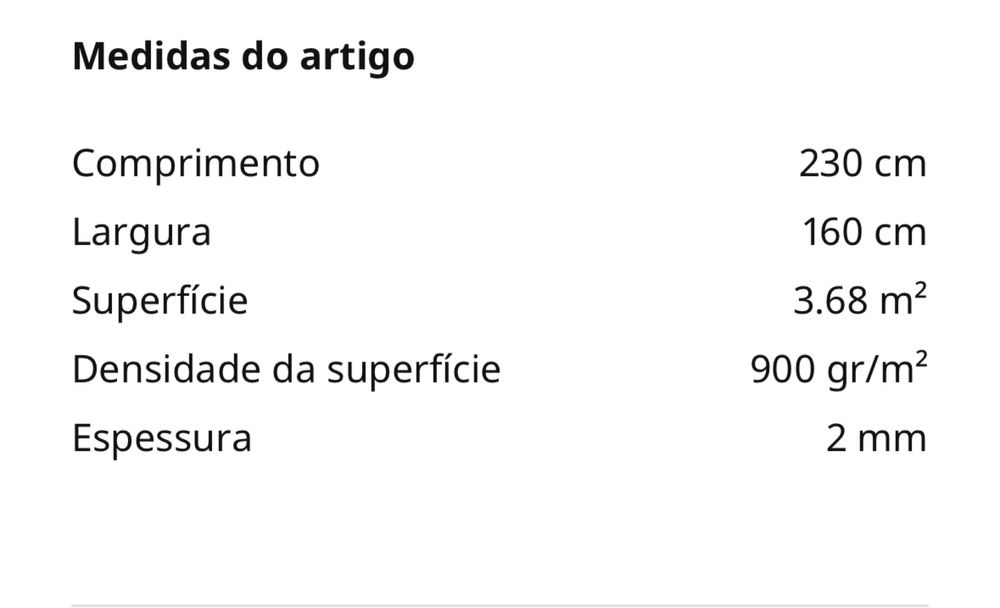The height and width of the screenshot is (608, 1000).
Task: Select the Largura label
Action: 142,232
